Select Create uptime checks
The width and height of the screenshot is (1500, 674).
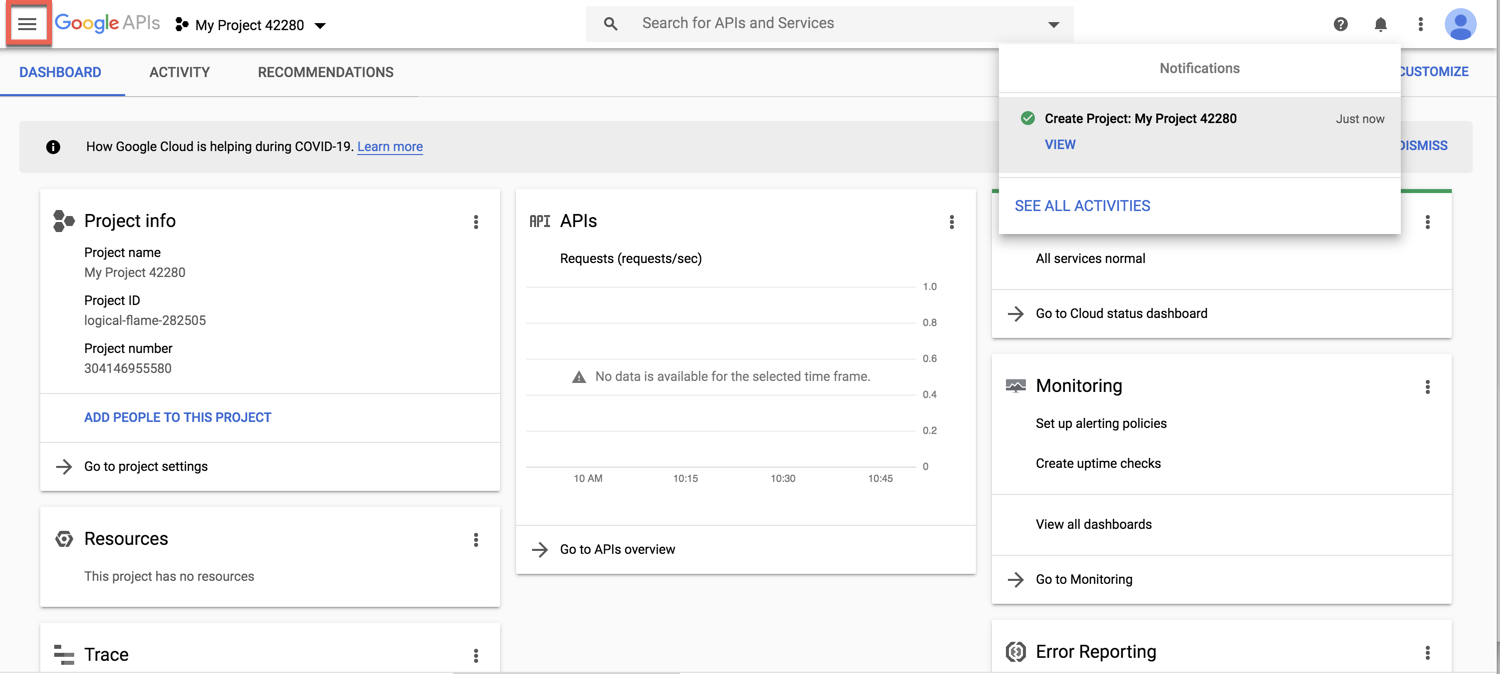(x=1098, y=464)
